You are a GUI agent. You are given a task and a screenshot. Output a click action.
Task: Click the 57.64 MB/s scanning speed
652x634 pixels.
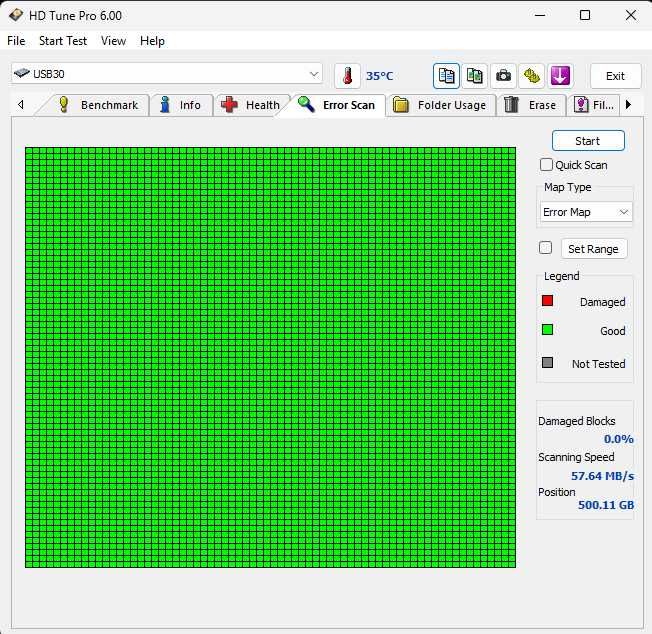[x=603, y=476]
